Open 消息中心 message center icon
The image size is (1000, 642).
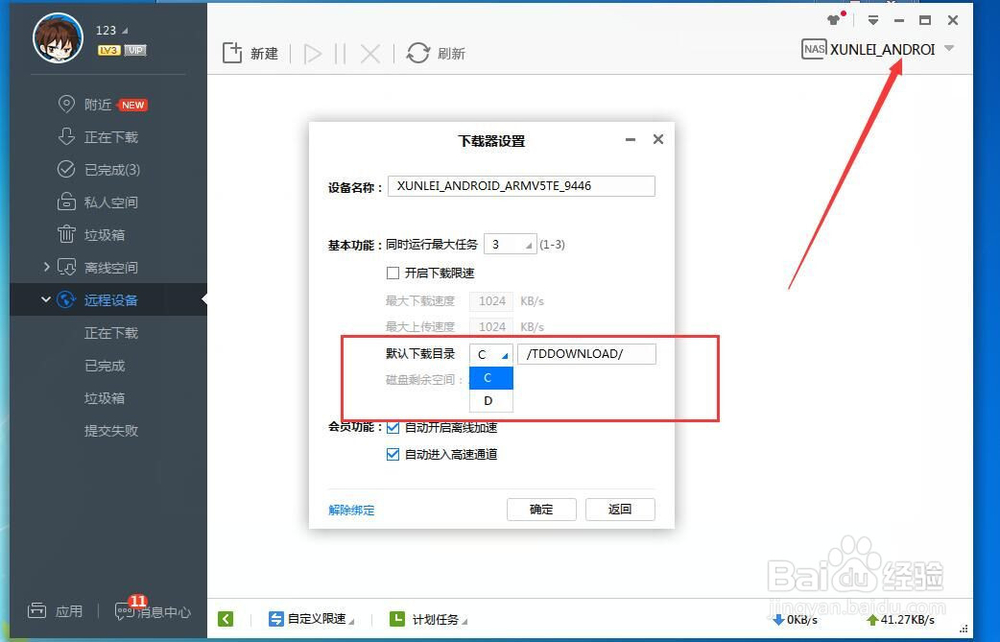click(124, 611)
